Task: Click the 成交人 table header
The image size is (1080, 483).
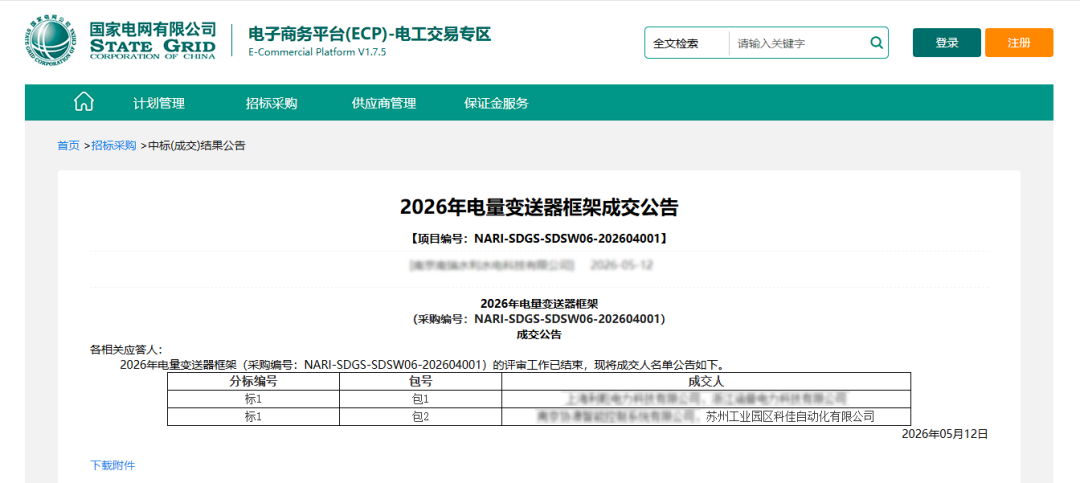Action: pos(706,380)
